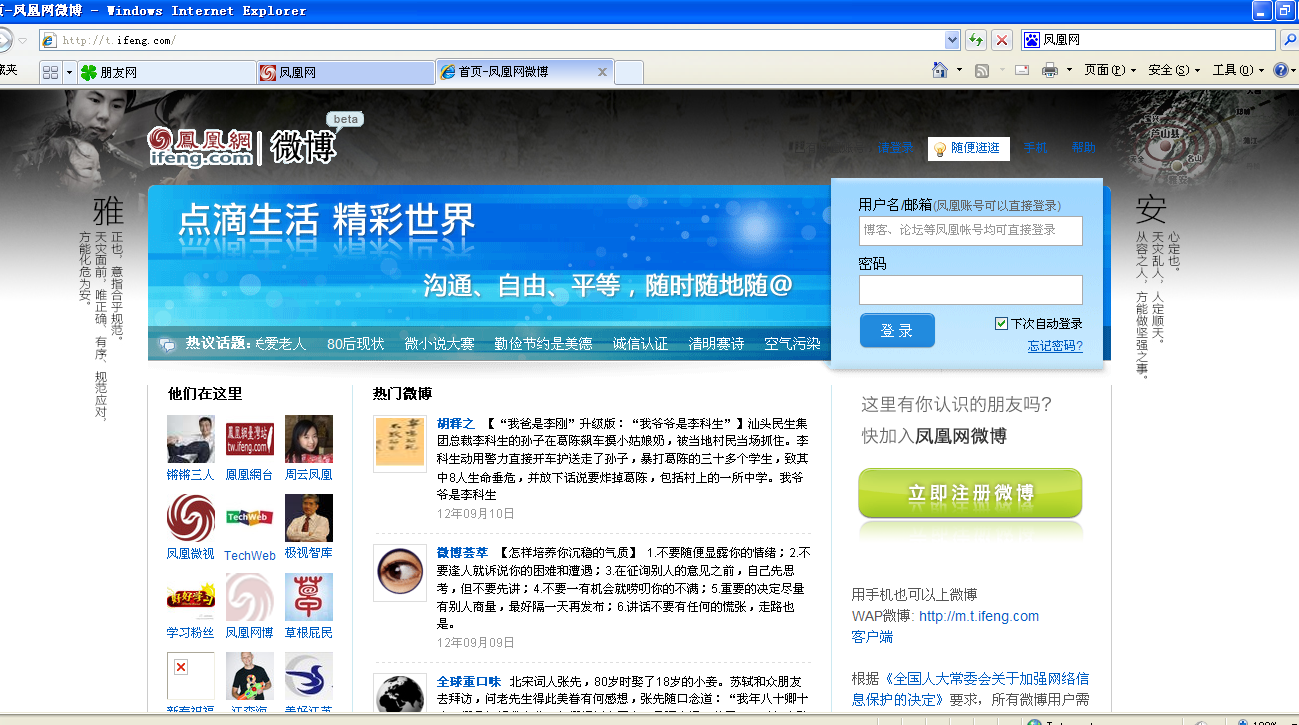
Task: Click the 凤凰网博 faded swirl avatar
Action: [x=249, y=597]
